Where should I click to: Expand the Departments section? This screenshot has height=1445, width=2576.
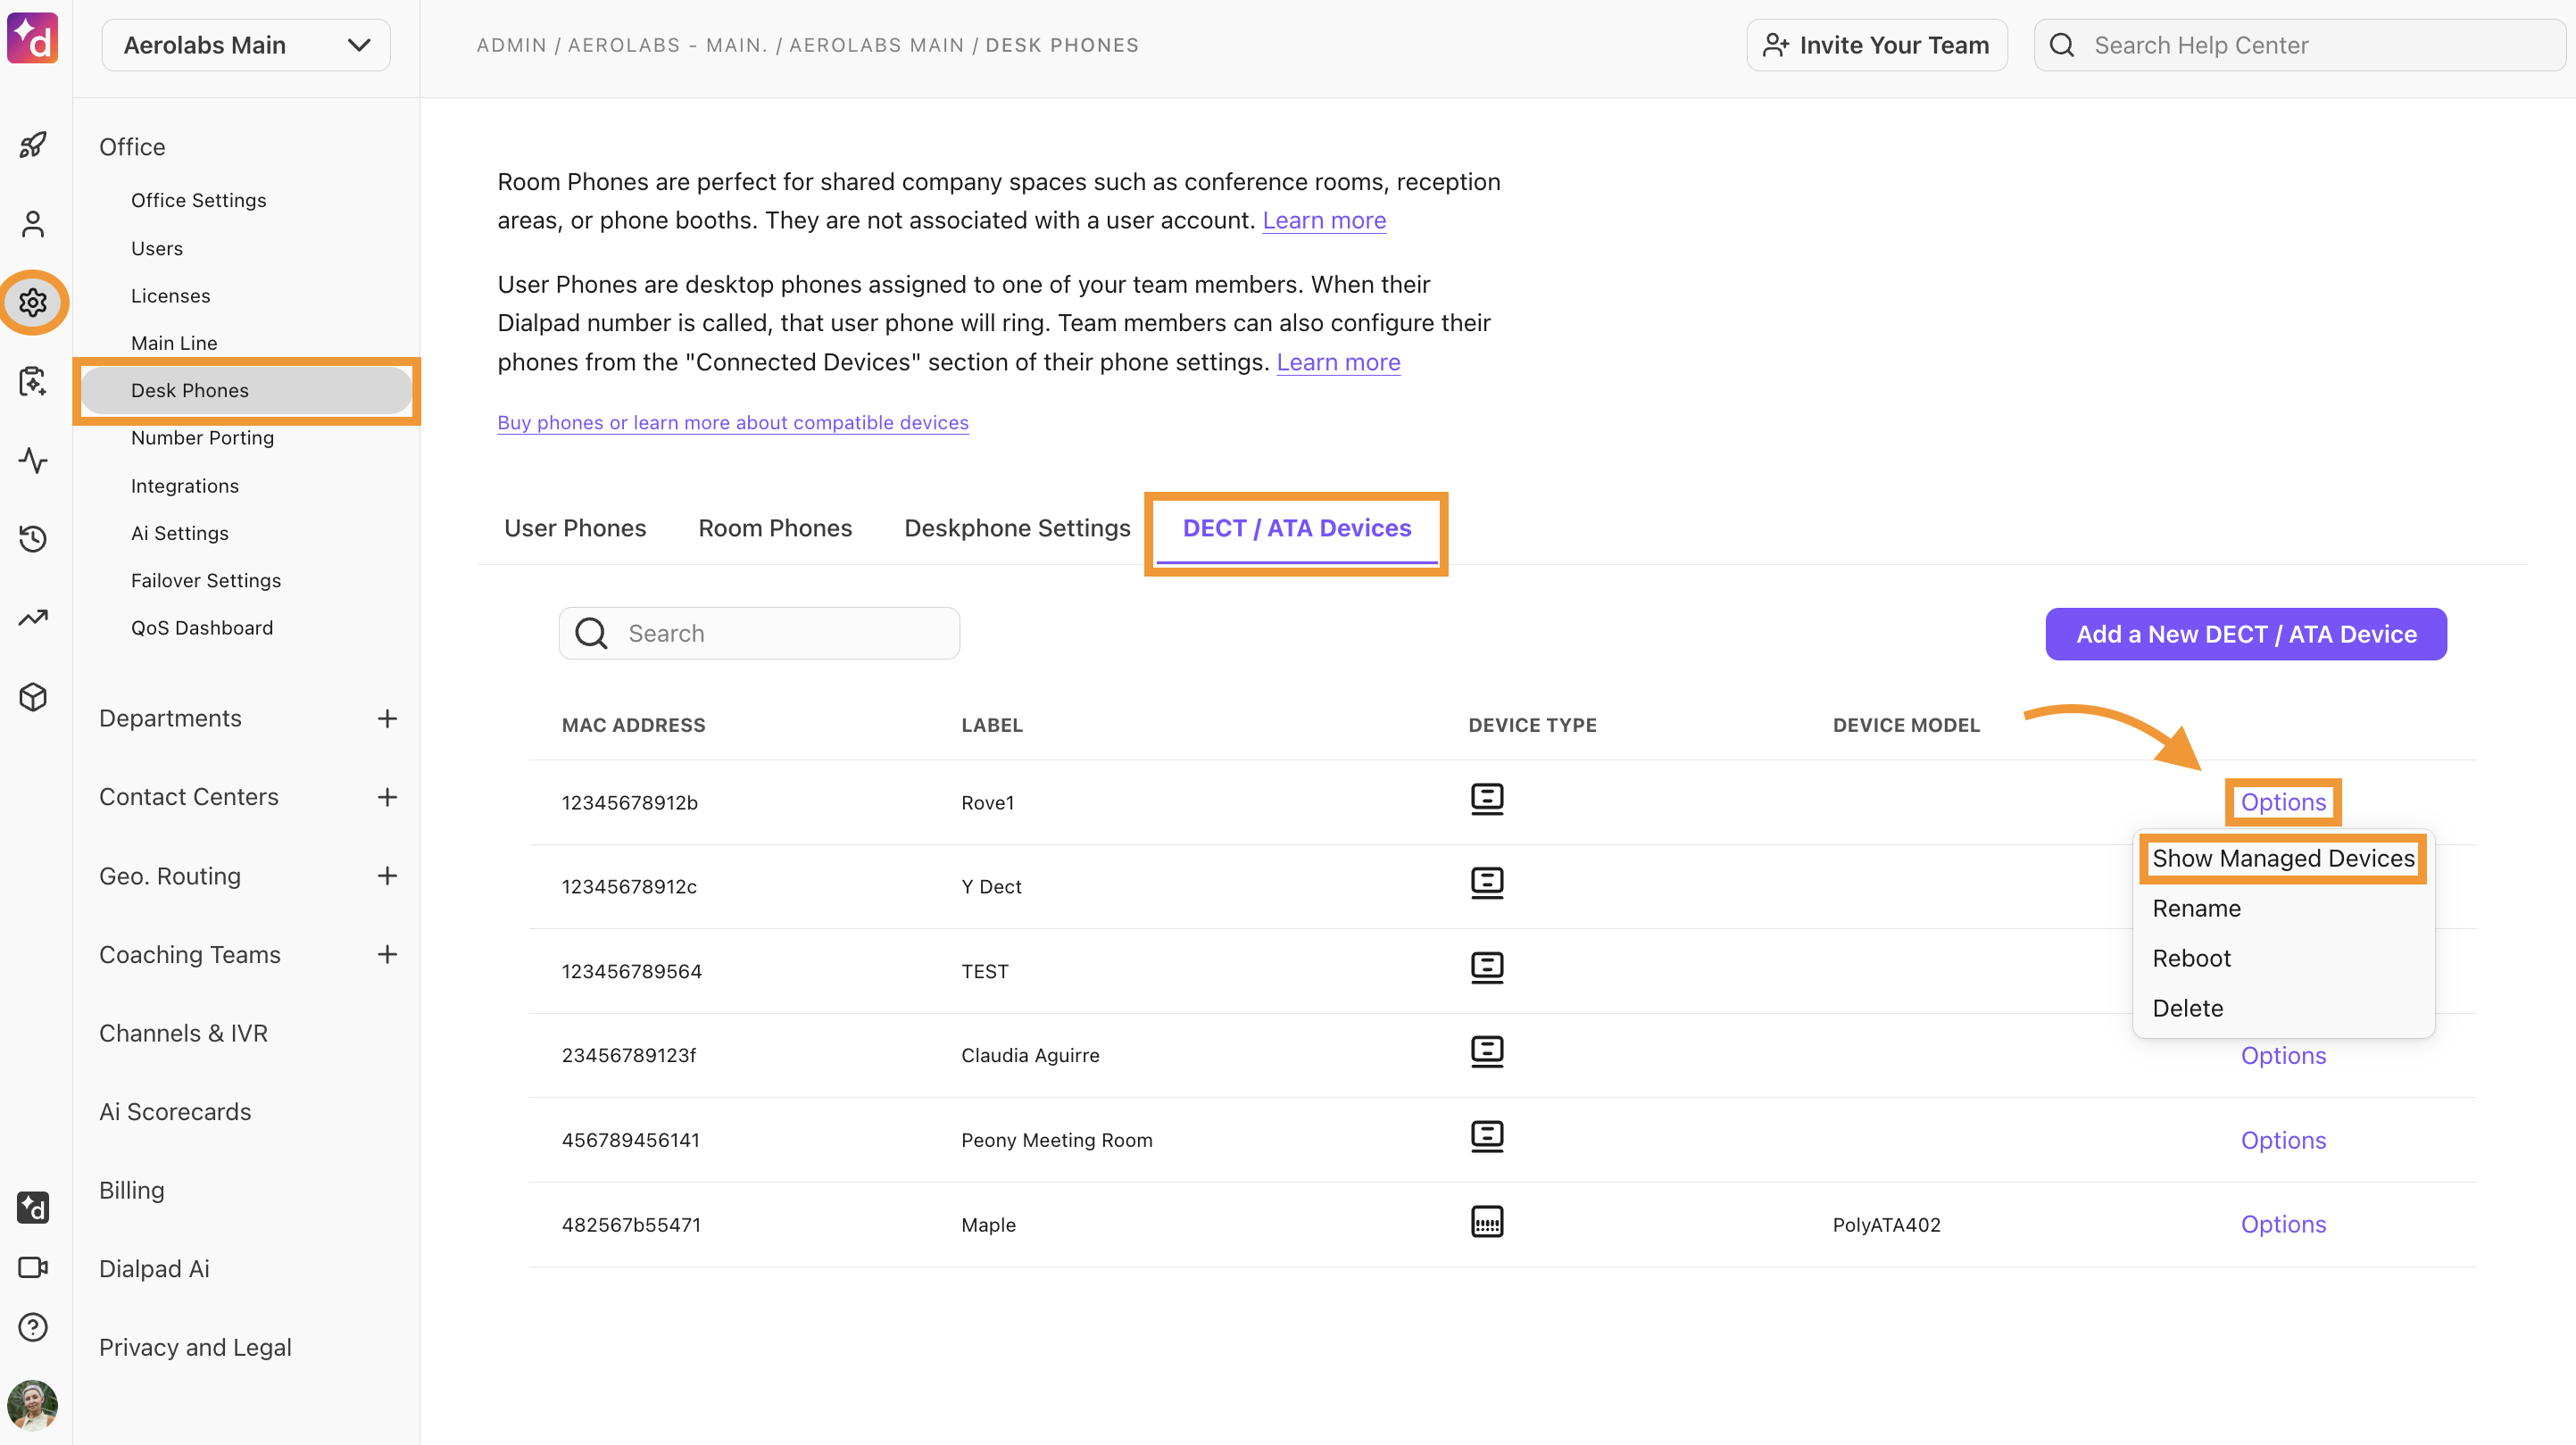tap(387, 718)
